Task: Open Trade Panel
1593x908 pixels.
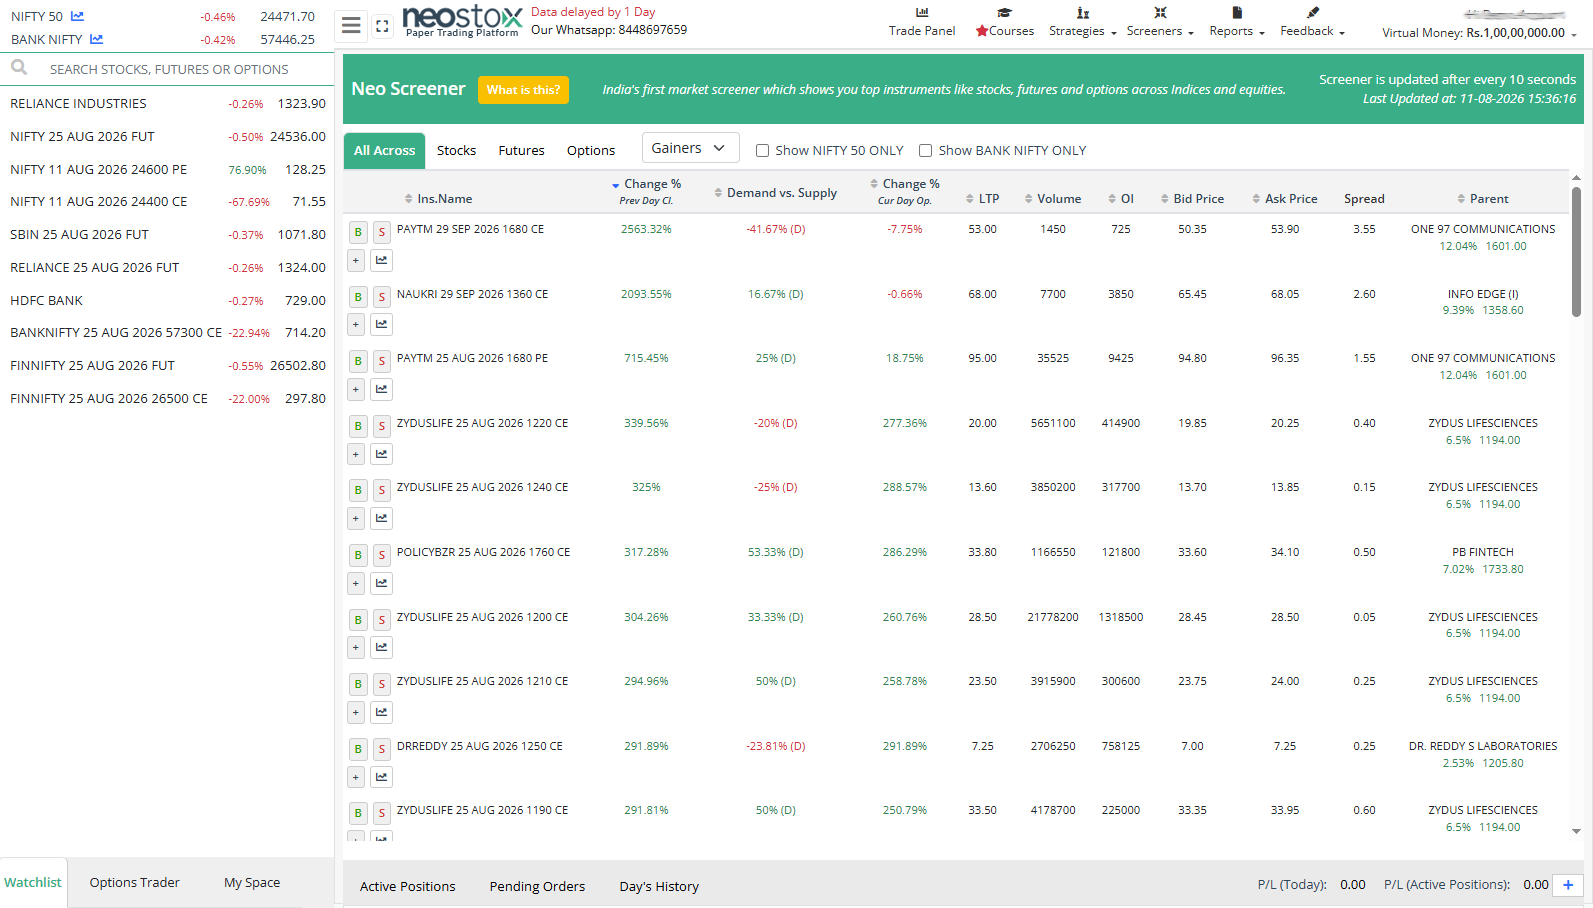Action: [x=922, y=22]
